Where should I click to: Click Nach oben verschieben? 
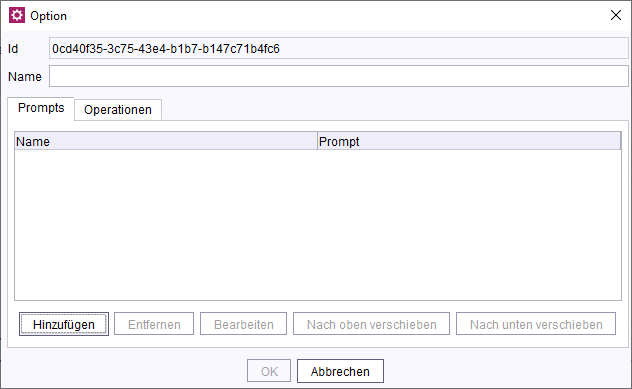point(371,324)
